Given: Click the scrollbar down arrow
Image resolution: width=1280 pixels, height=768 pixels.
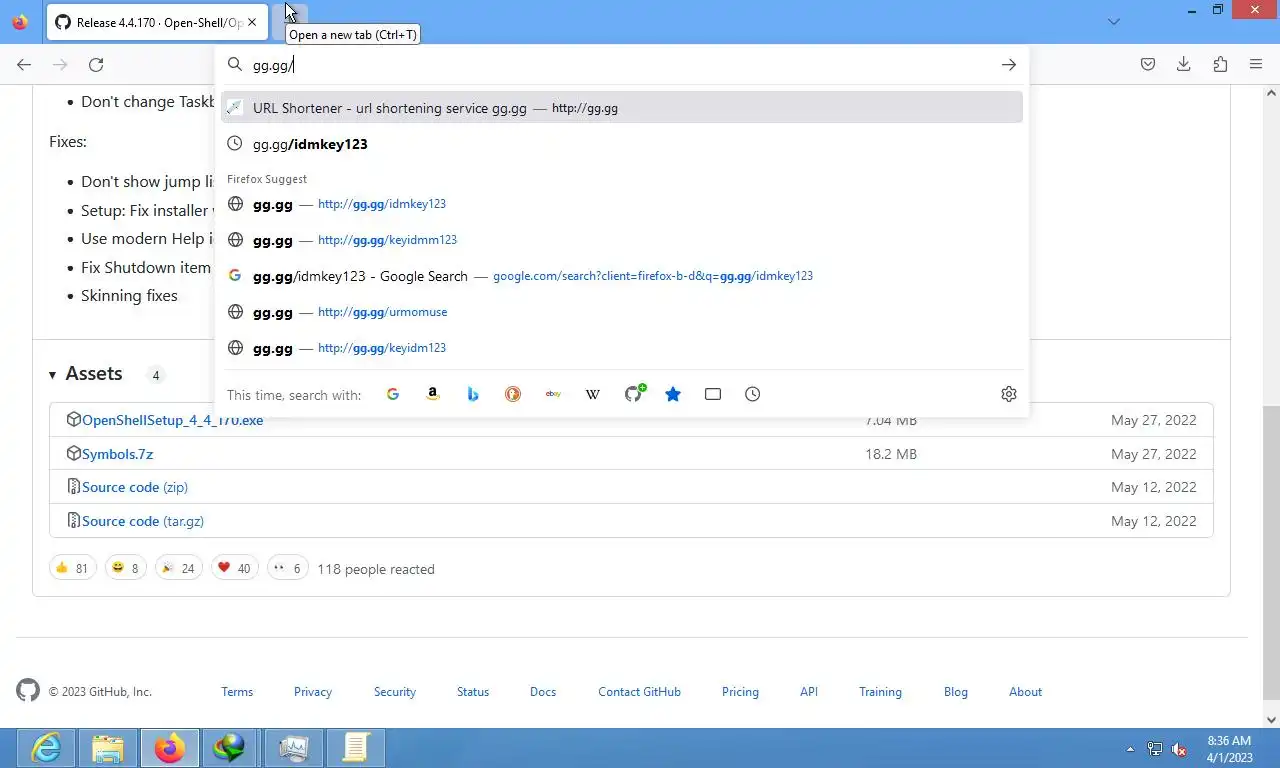Looking at the screenshot, I should (x=1271, y=719).
